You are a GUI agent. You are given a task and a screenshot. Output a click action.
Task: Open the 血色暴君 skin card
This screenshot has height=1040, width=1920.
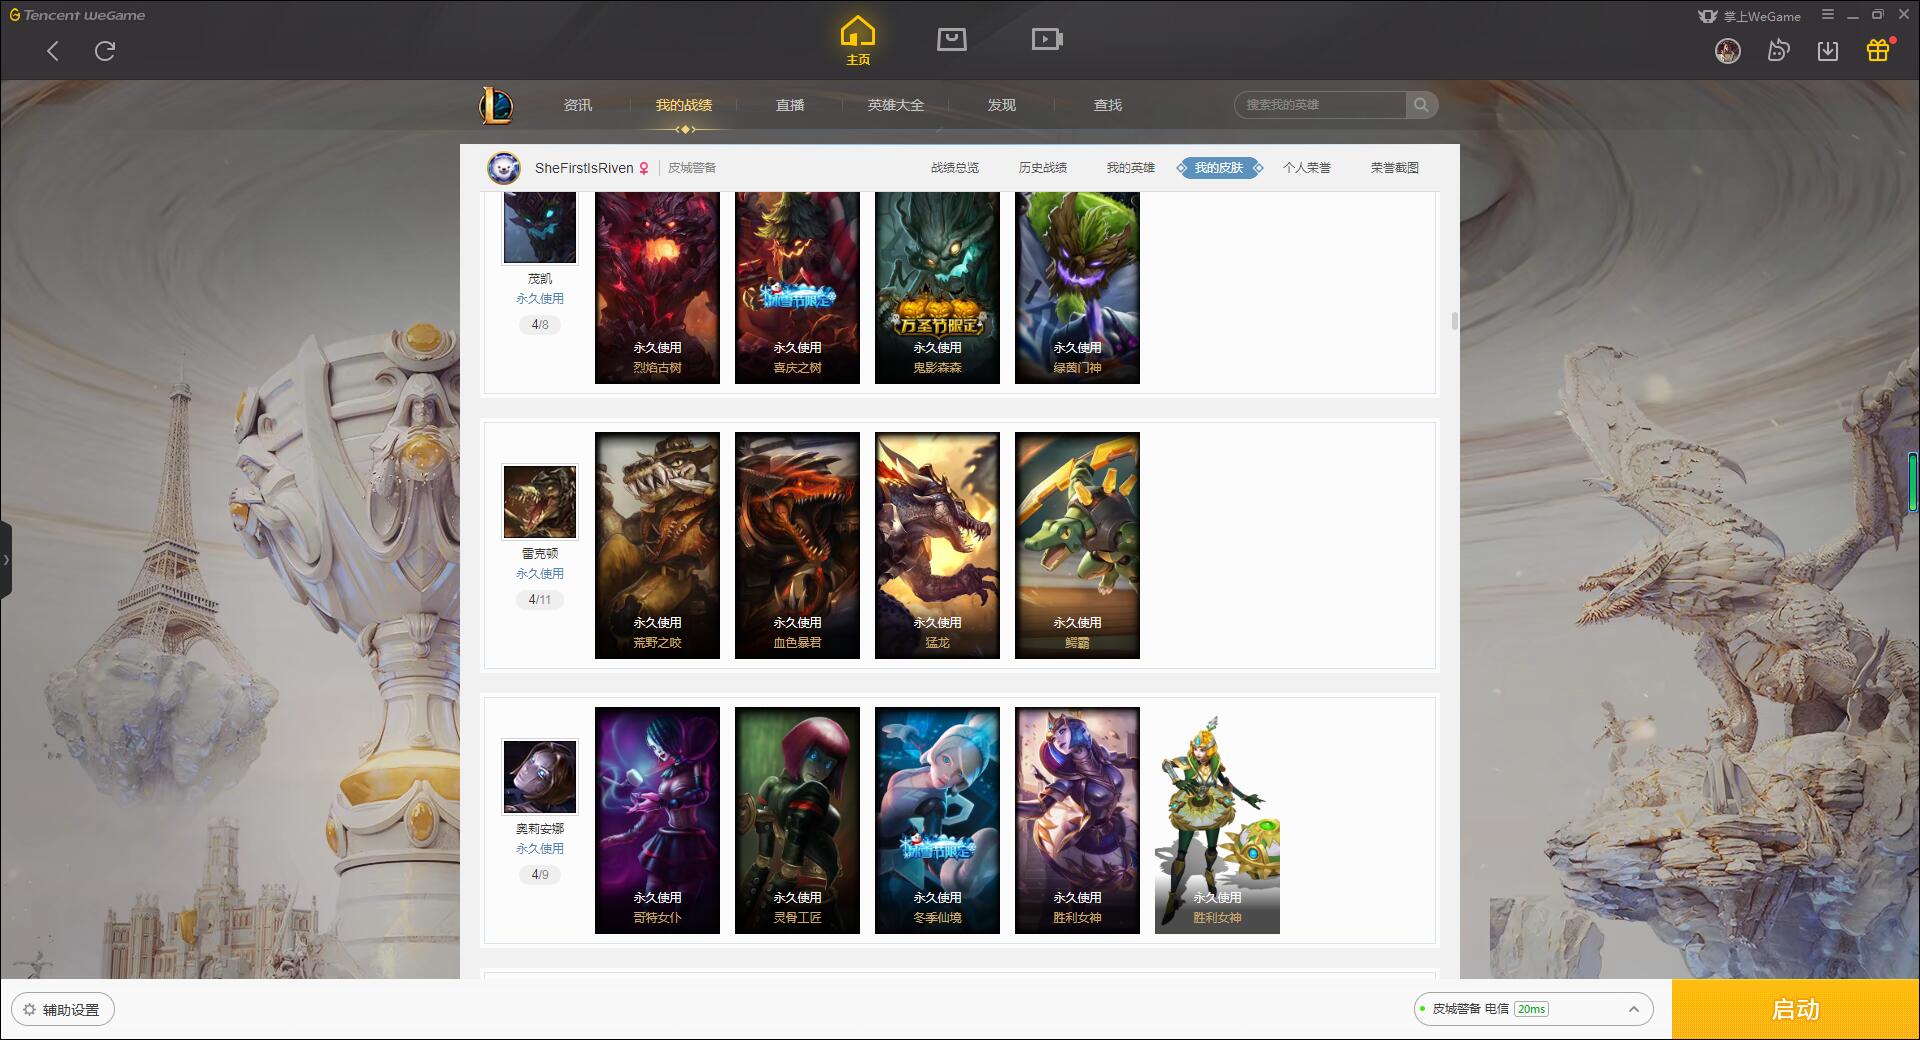click(x=797, y=545)
